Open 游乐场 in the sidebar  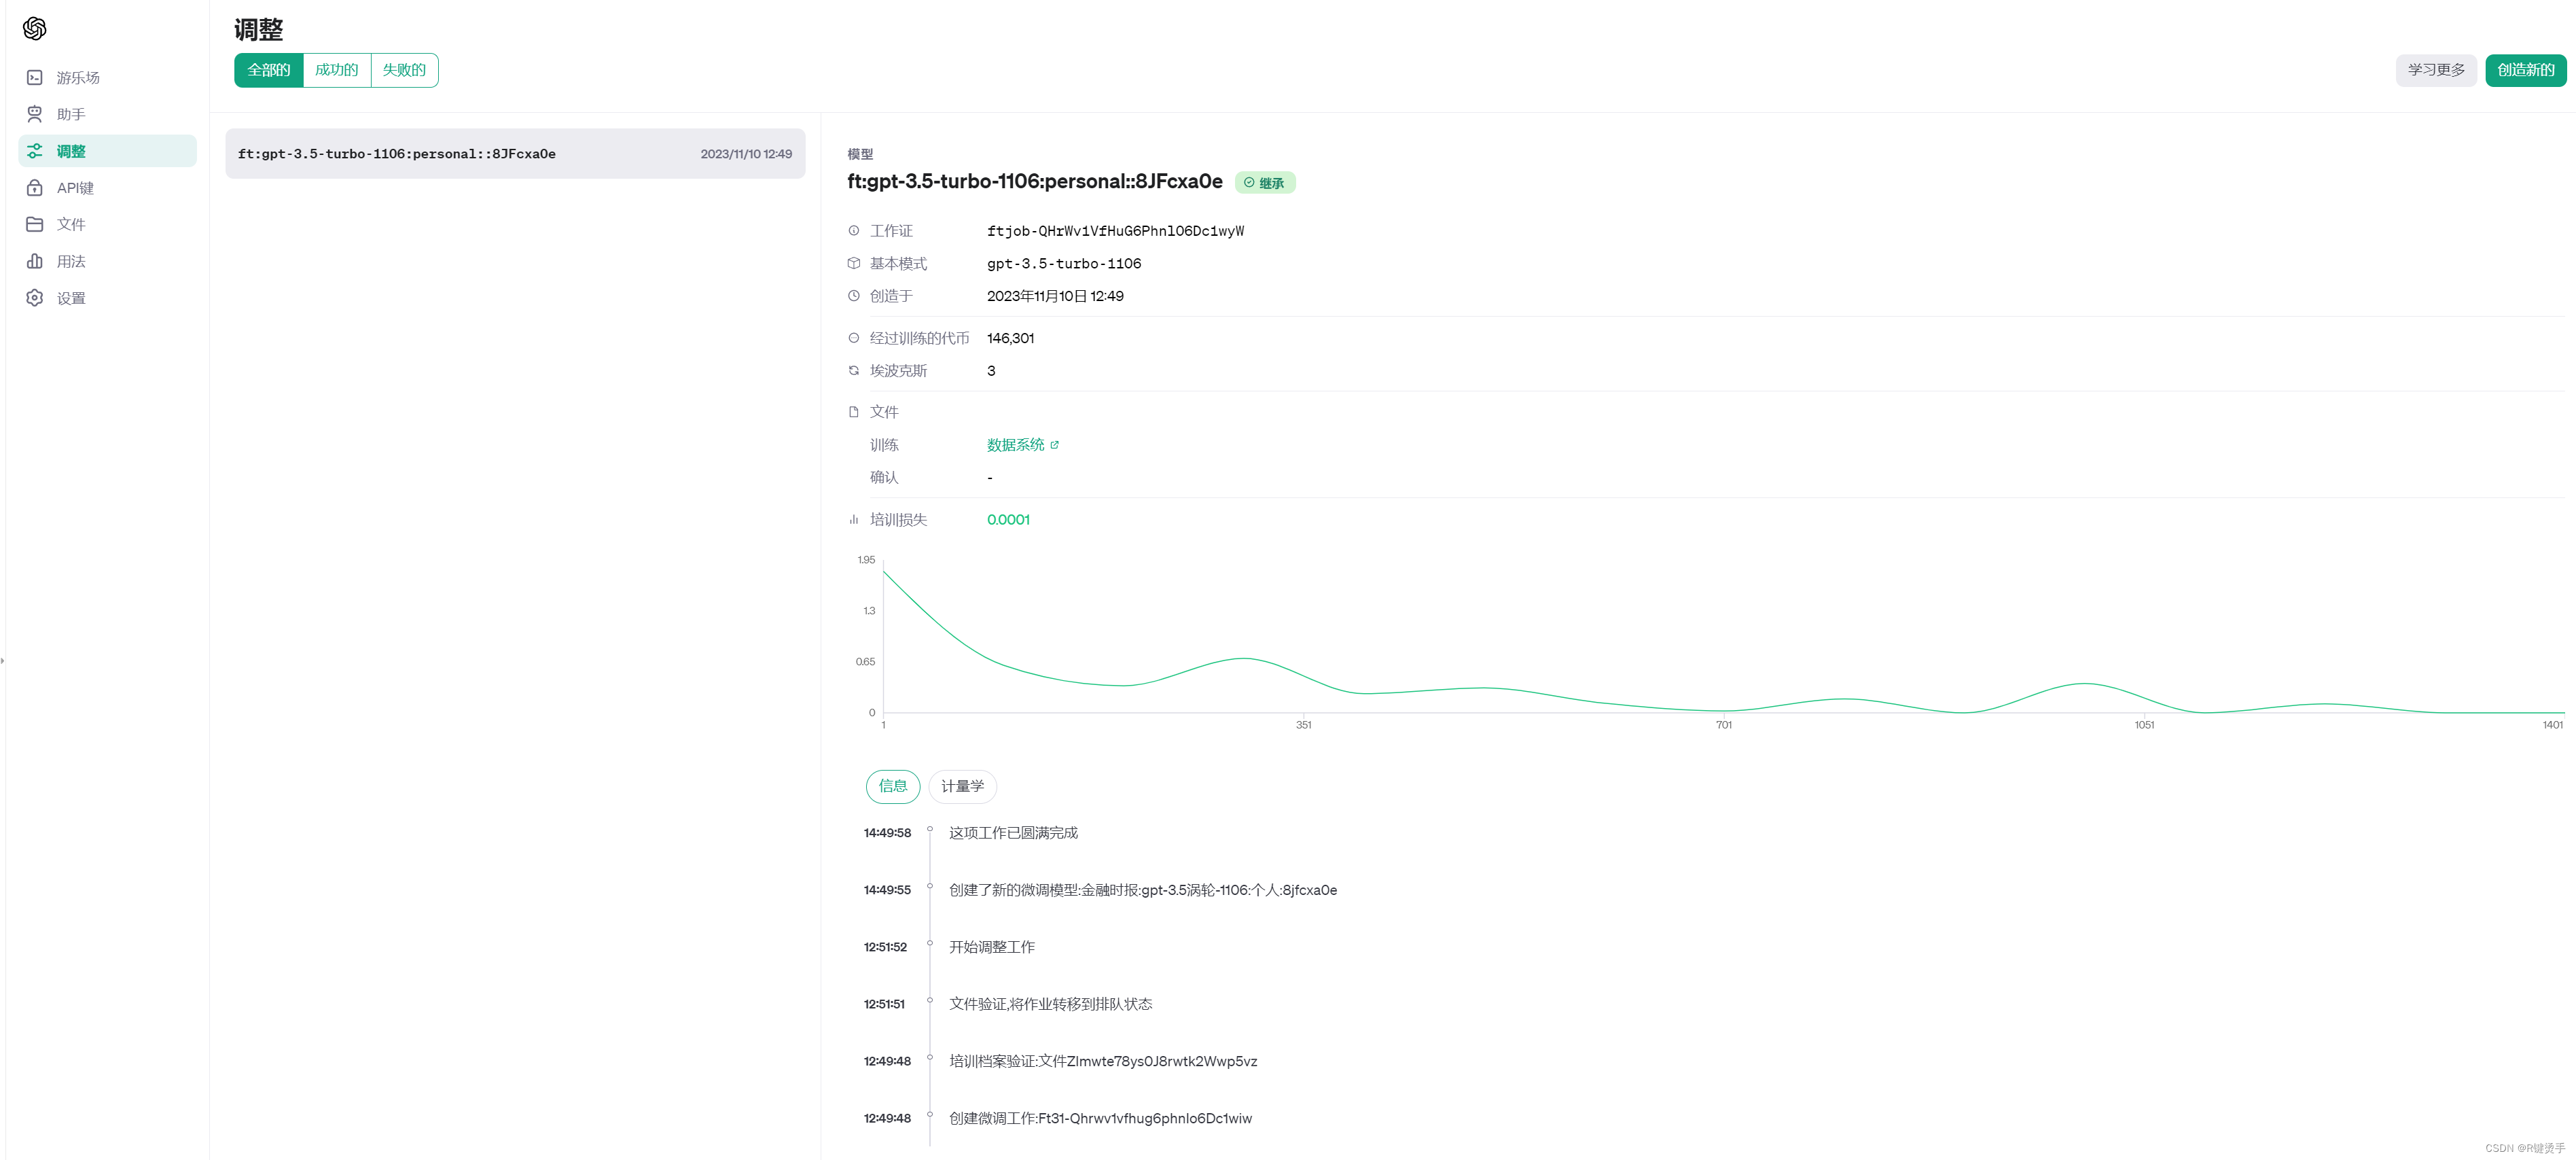click(107, 77)
